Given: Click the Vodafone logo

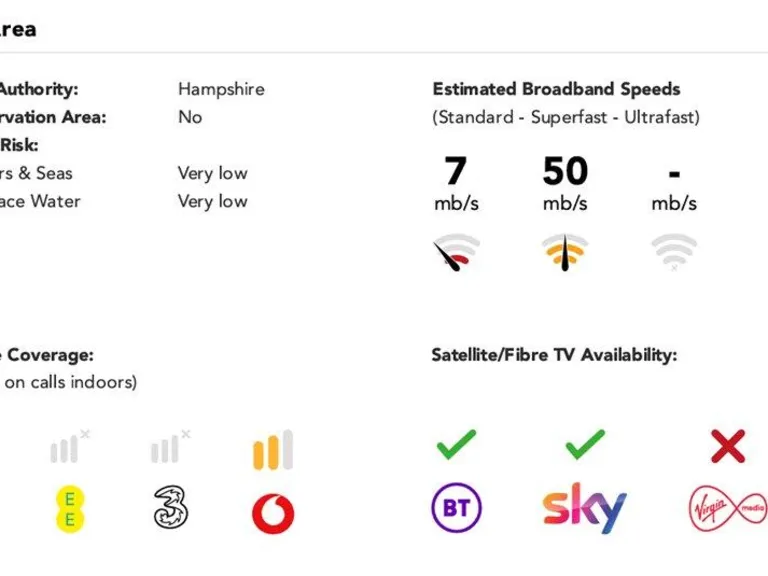Looking at the screenshot, I should click(273, 513).
